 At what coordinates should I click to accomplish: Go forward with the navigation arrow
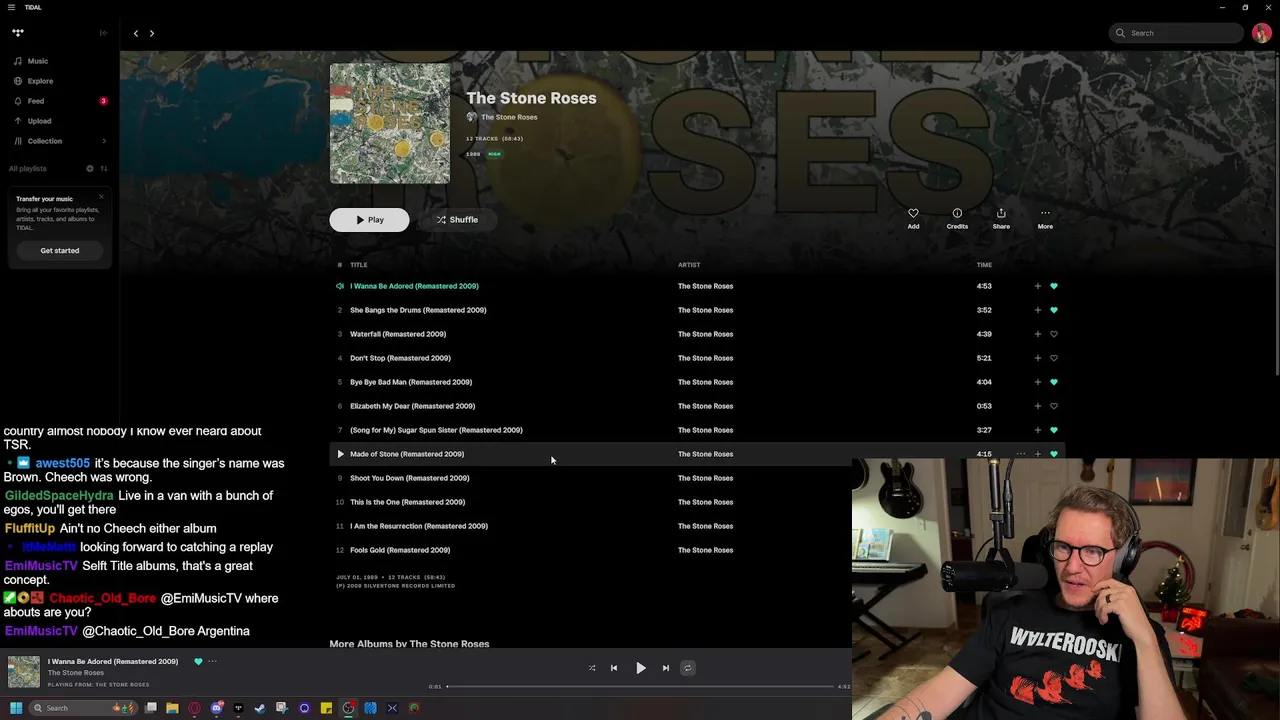(x=152, y=33)
